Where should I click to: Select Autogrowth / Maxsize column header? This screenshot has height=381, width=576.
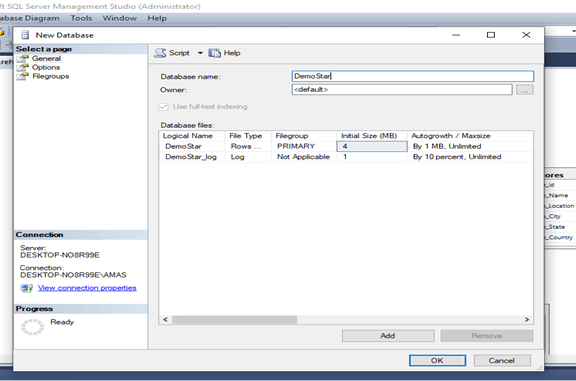tap(470, 136)
